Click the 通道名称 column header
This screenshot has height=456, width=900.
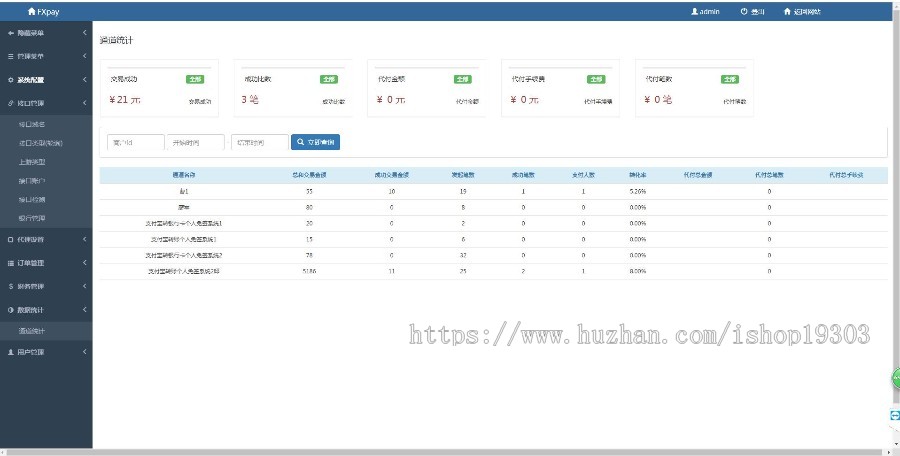click(184, 175)
